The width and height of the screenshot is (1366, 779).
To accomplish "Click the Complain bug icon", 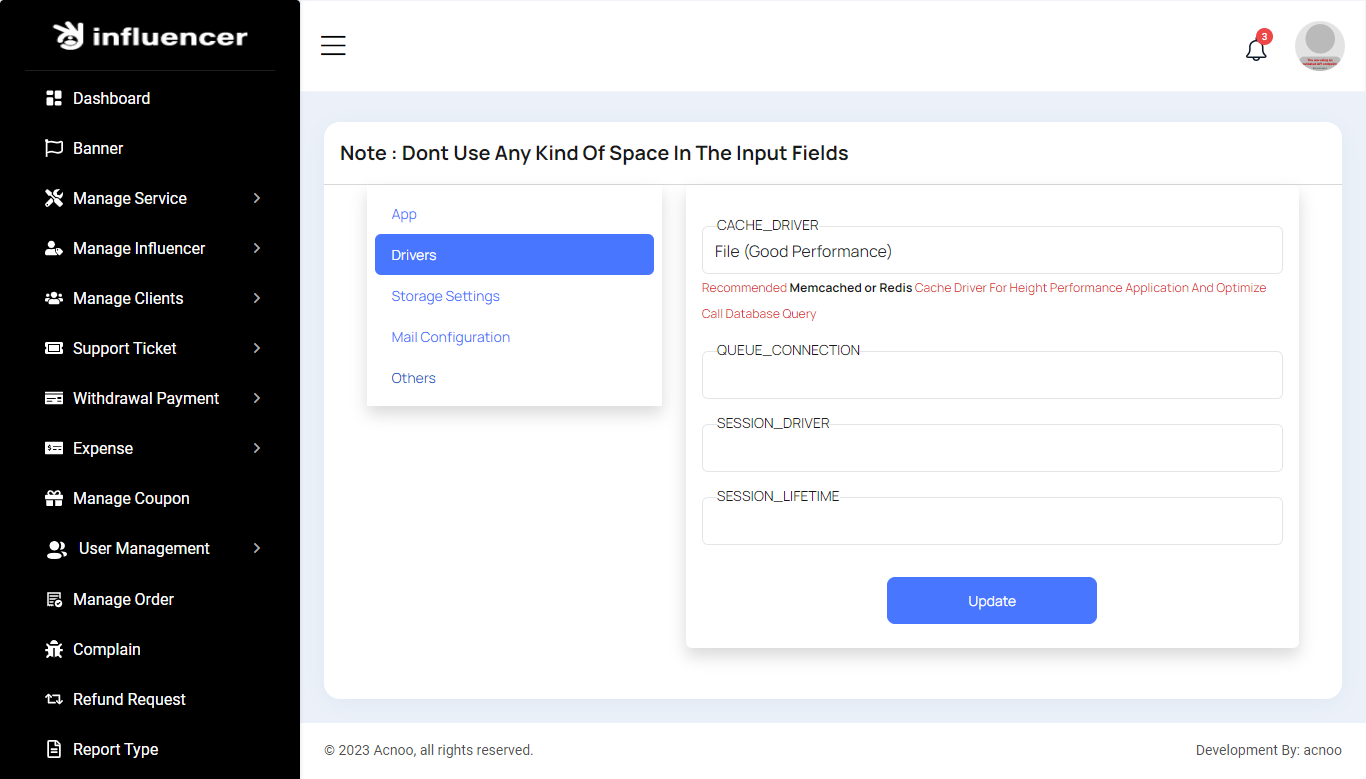I will pyautogui.click(x=54, y=649).
